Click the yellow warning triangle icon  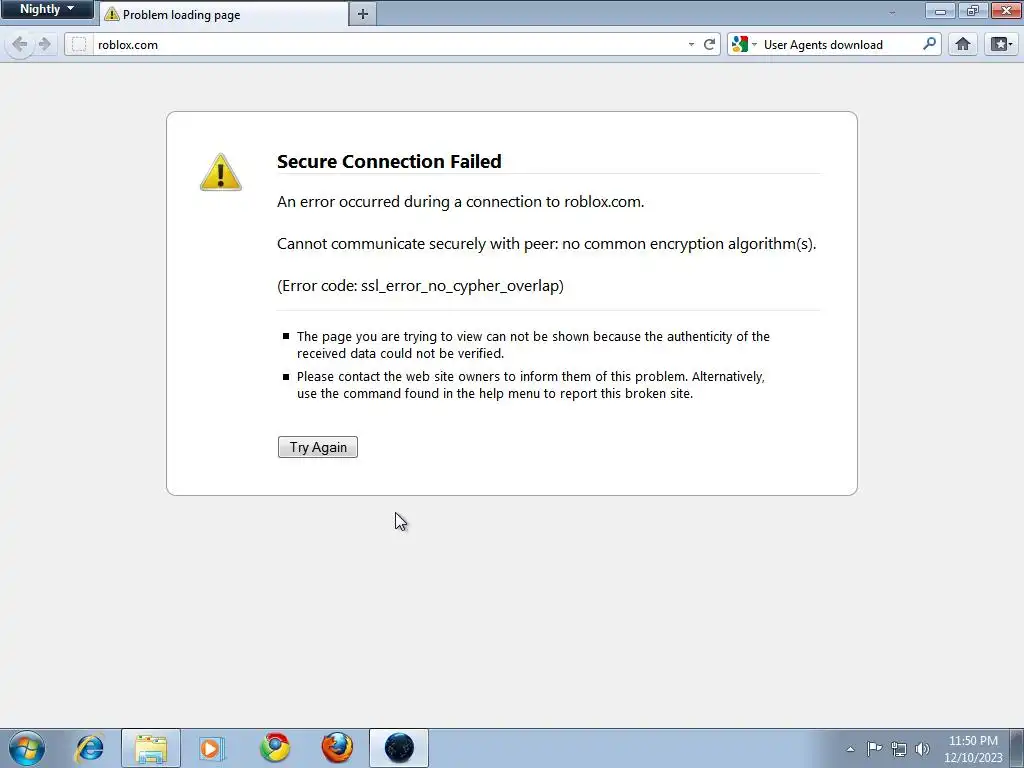tap(221, 172)
